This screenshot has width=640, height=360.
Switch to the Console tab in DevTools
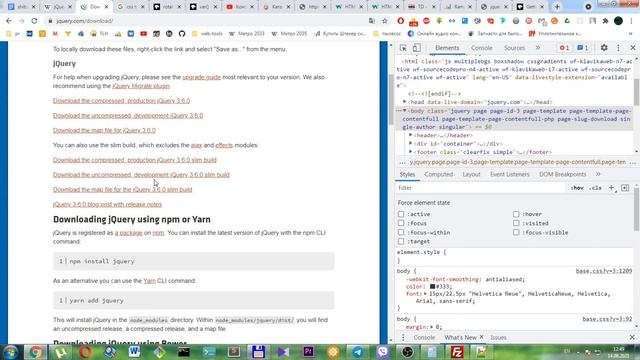coord(482,48)
